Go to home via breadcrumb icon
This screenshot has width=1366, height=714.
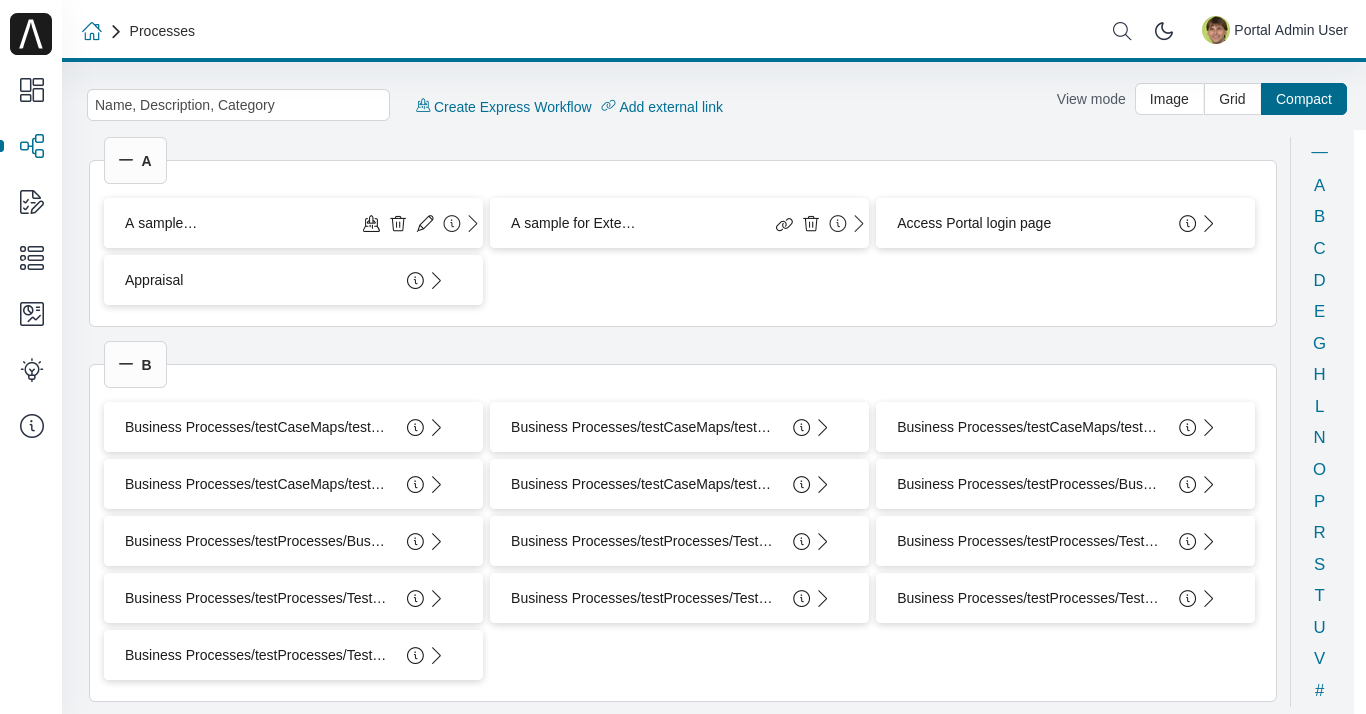tap(92, 31)
